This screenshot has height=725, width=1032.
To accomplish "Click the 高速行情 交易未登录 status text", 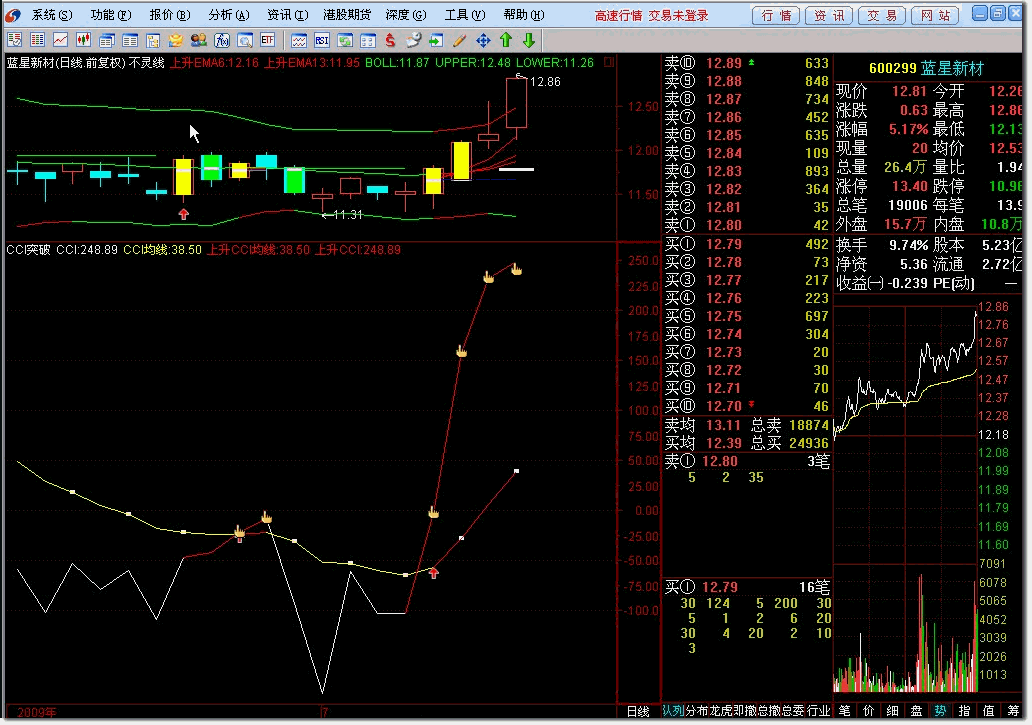I will (652, 15).
